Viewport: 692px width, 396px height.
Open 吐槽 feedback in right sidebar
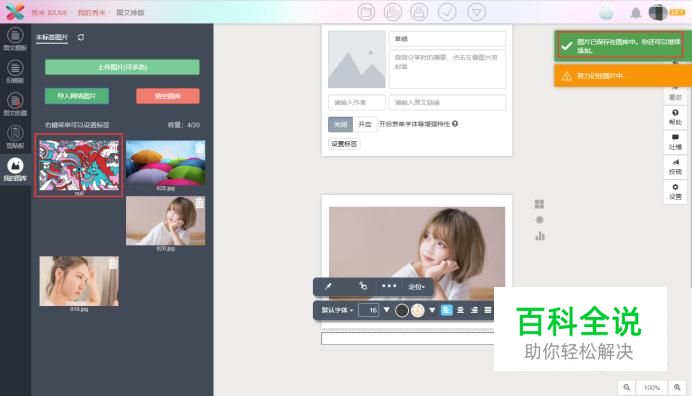675,142
